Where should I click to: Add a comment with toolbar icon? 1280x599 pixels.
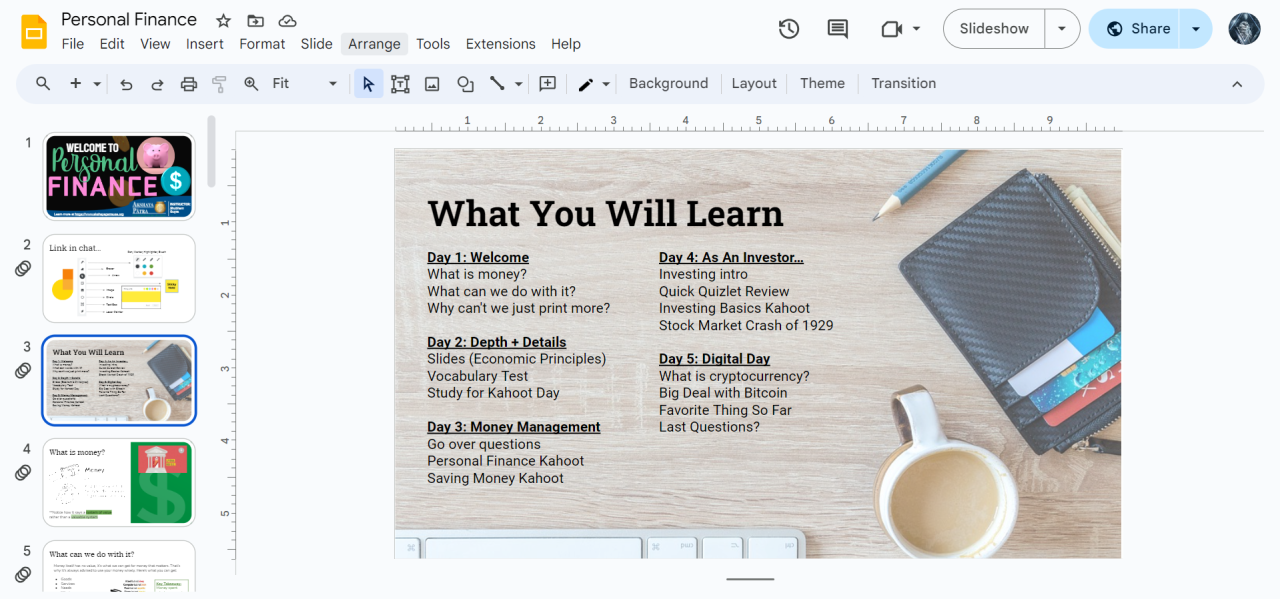(547, 84)
